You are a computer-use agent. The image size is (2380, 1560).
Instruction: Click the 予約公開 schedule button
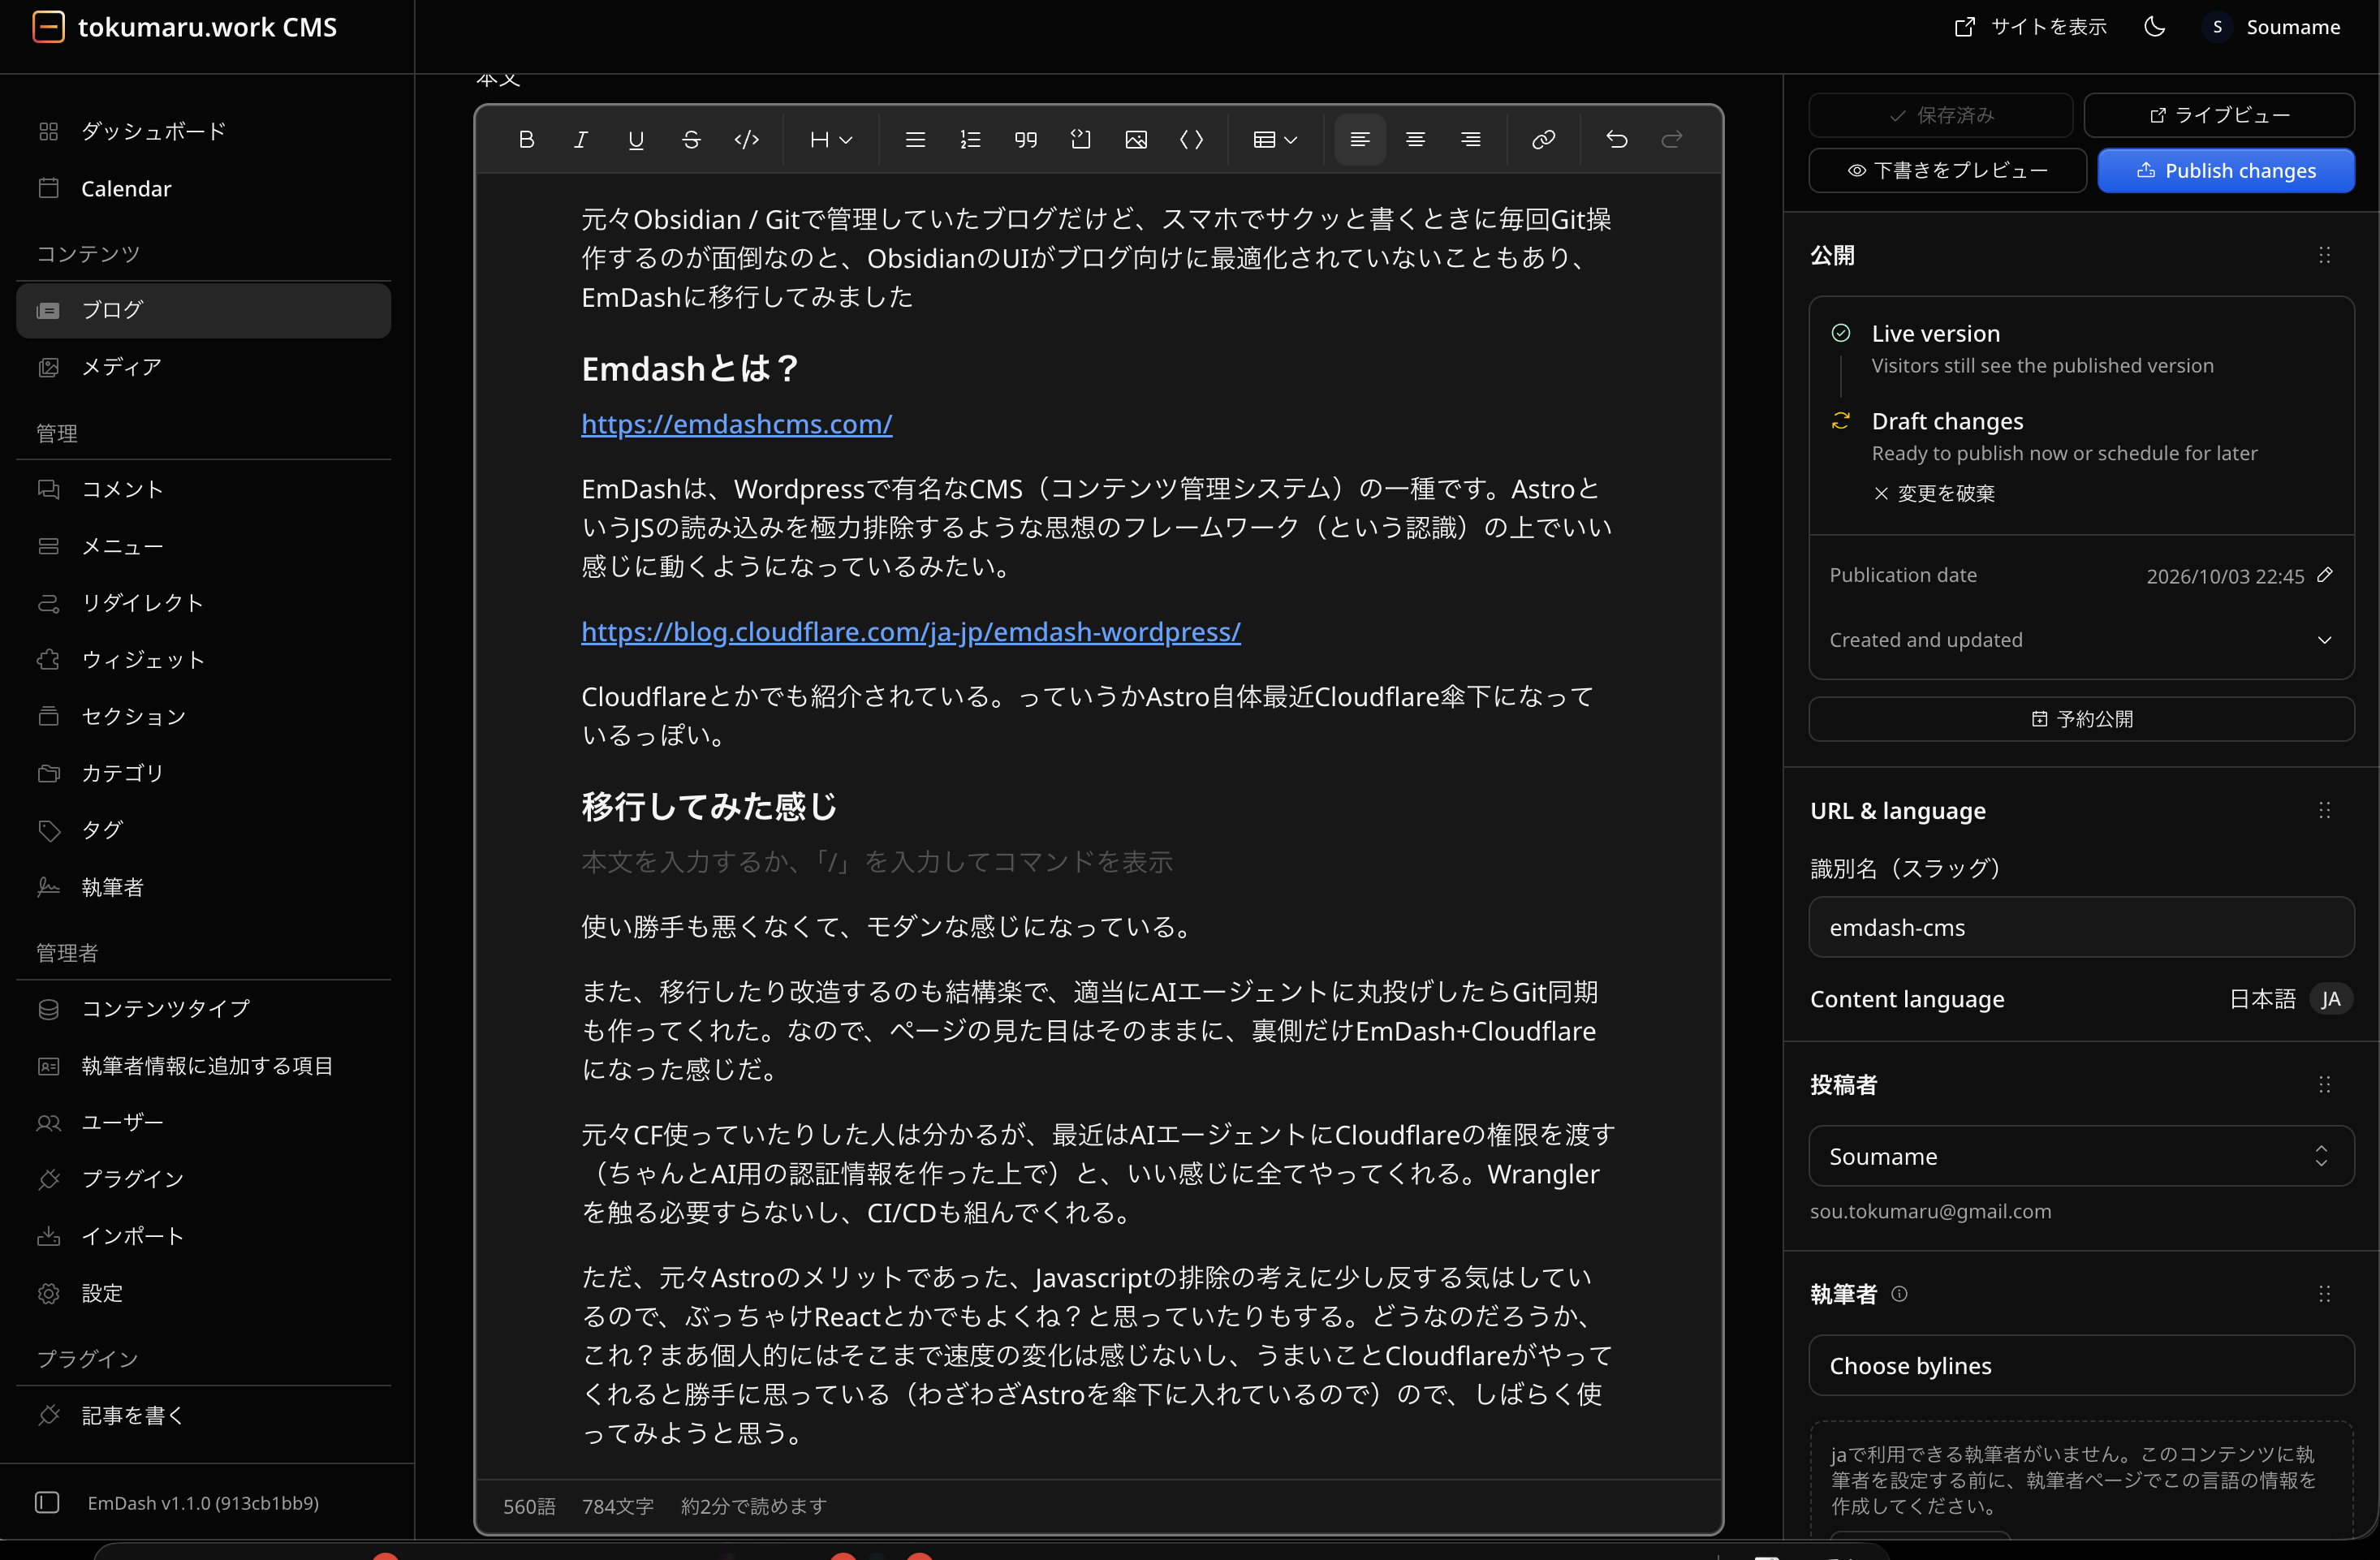[2081, 719]
